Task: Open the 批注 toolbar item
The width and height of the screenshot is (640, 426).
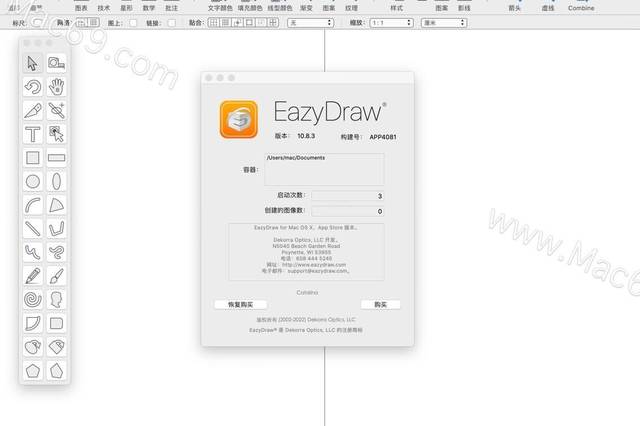Action: point(172,6)
